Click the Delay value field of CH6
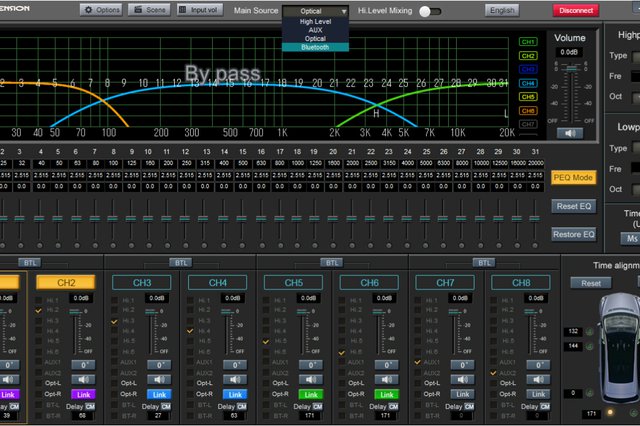 385,414
